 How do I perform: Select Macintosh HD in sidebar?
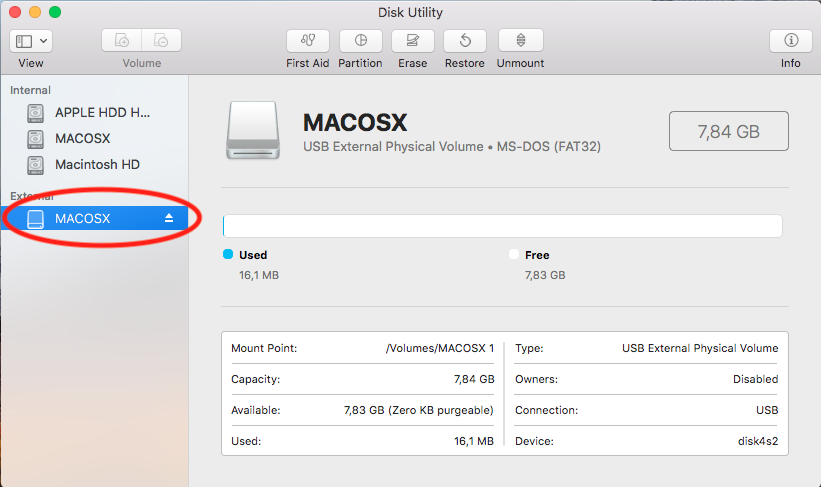(x=98, y=165)
